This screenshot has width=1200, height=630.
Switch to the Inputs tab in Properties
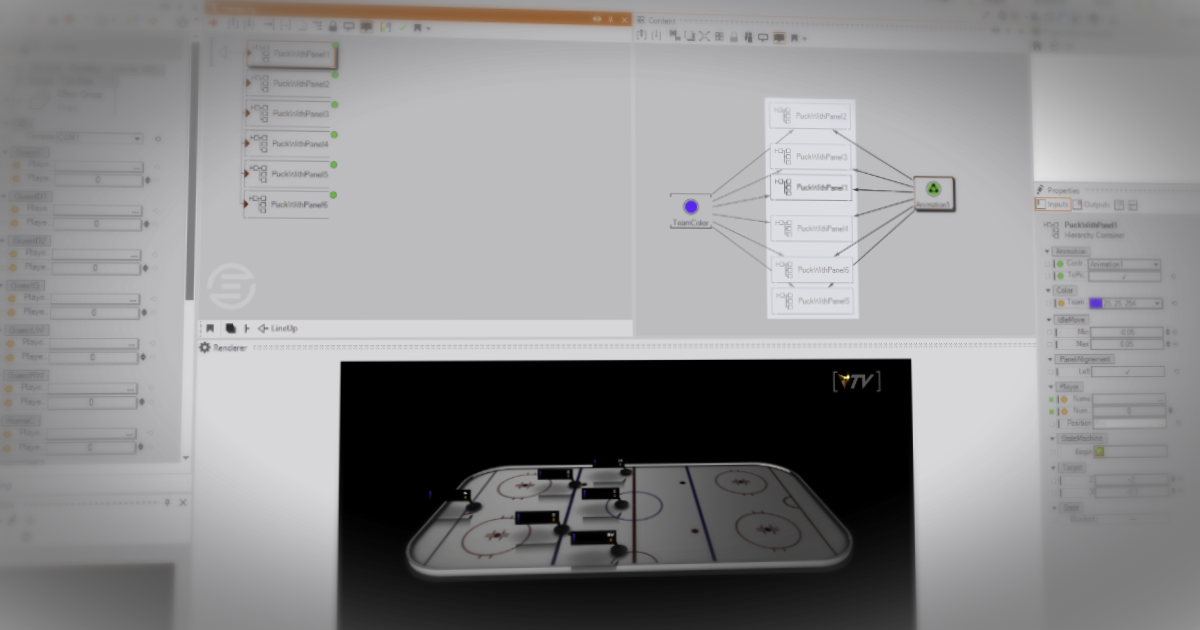coord(1053,205)
